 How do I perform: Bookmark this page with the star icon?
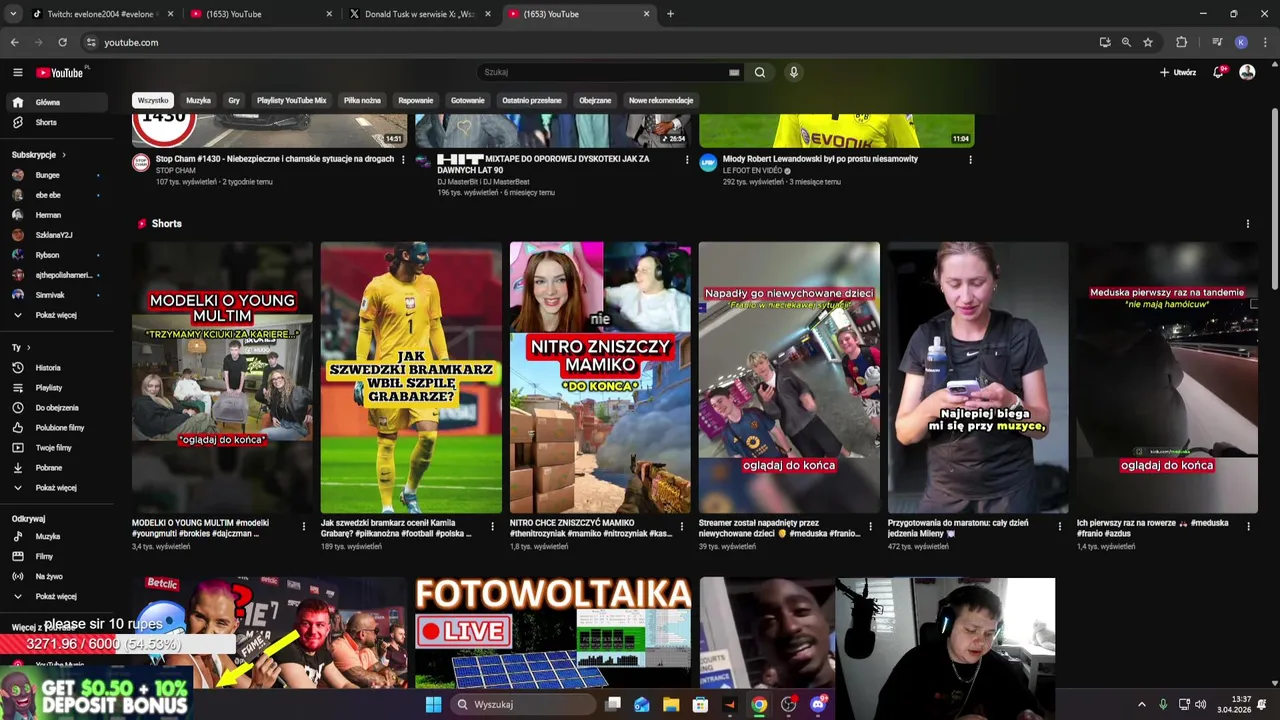tap(1148, 42)
